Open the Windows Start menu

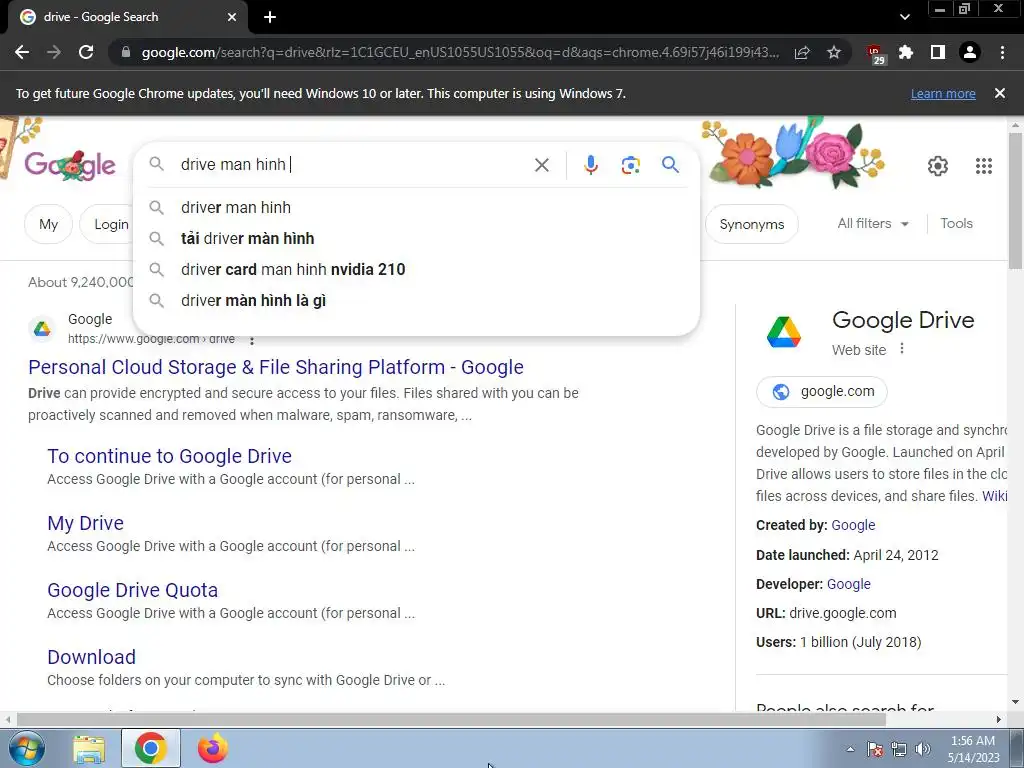pyautogui.click(x=27, y=748)
